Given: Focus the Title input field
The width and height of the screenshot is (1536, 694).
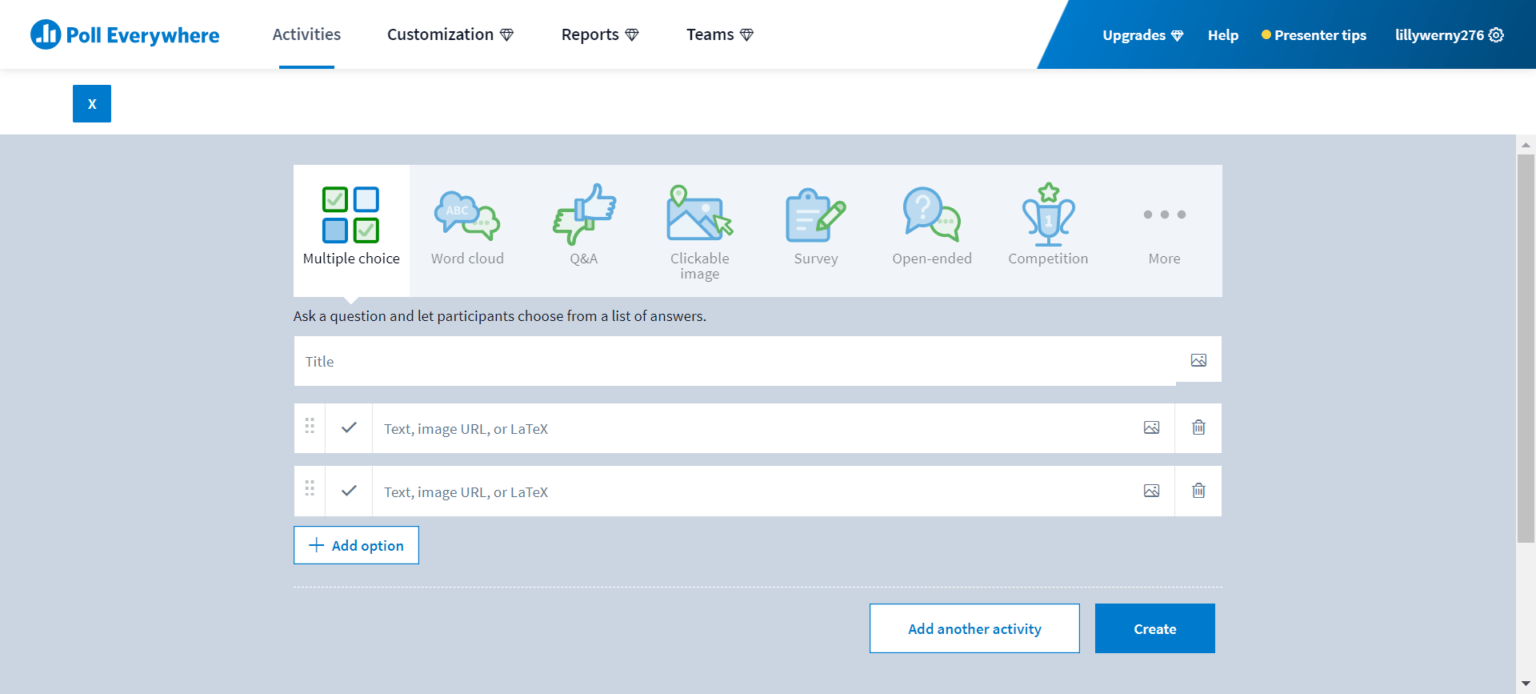Looking at the screenshot, I should [x=735, y=361].
